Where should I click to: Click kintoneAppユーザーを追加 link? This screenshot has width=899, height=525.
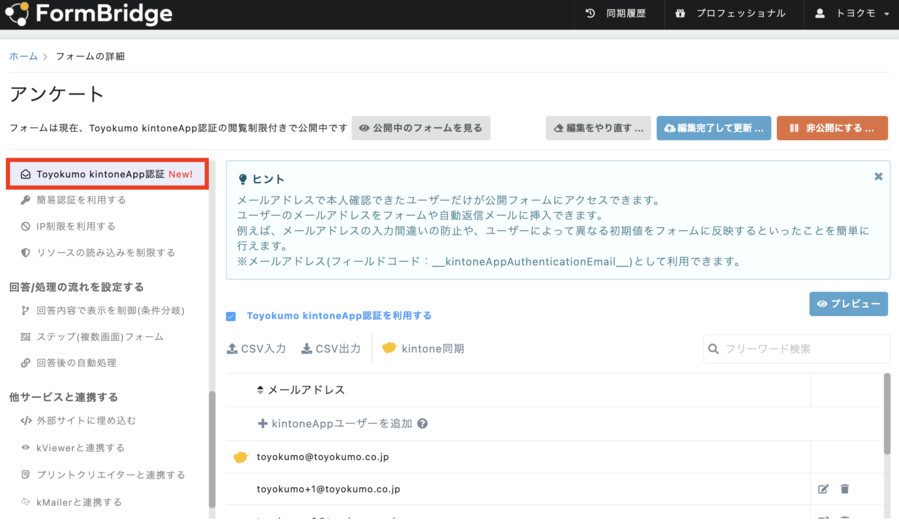[335, 424]
